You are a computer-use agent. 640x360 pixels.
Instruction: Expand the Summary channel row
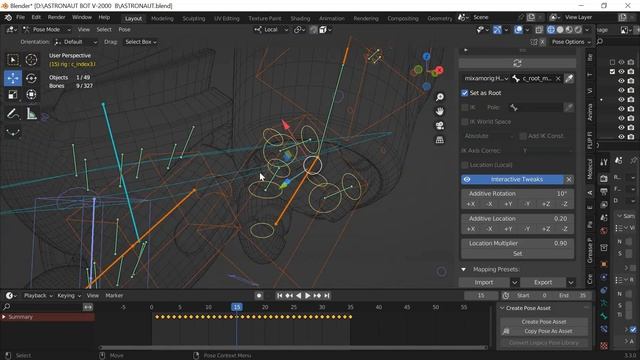pyautogui.click(x=4, y=317)
